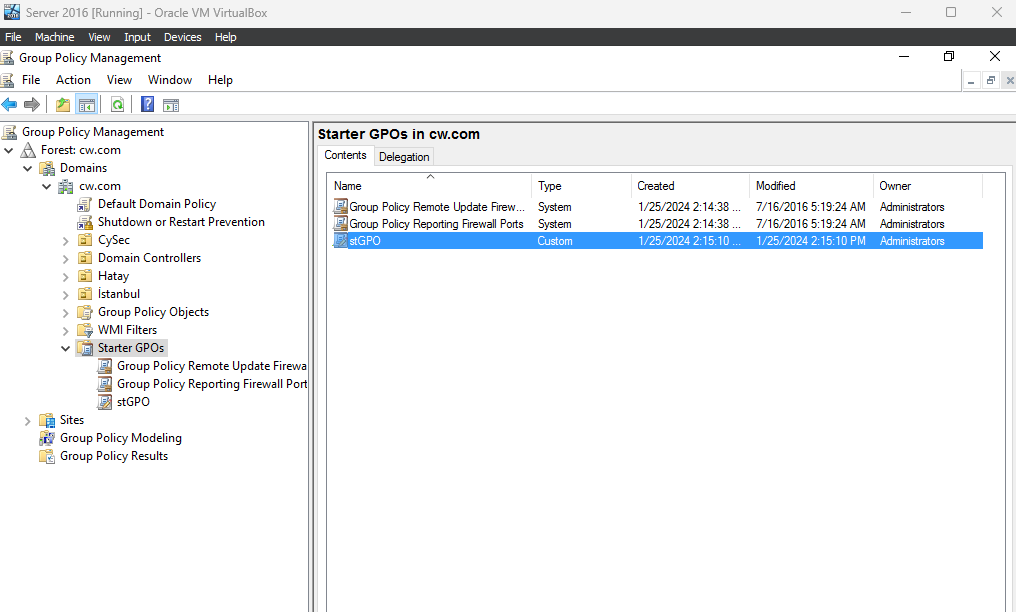Select the stGPO row in the list
Image resolution: width=1016 pixels, height=612 pixels.
(x=657, y=241)
